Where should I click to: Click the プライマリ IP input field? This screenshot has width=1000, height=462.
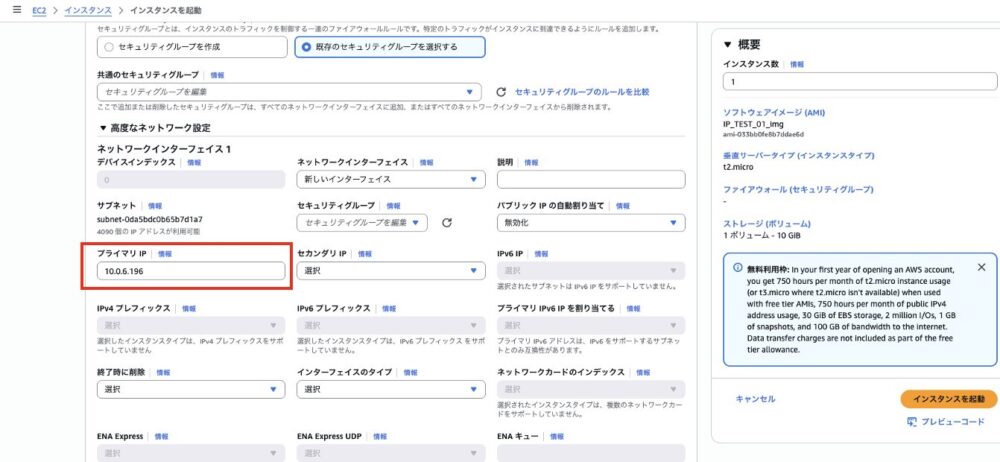pos(190,271)
